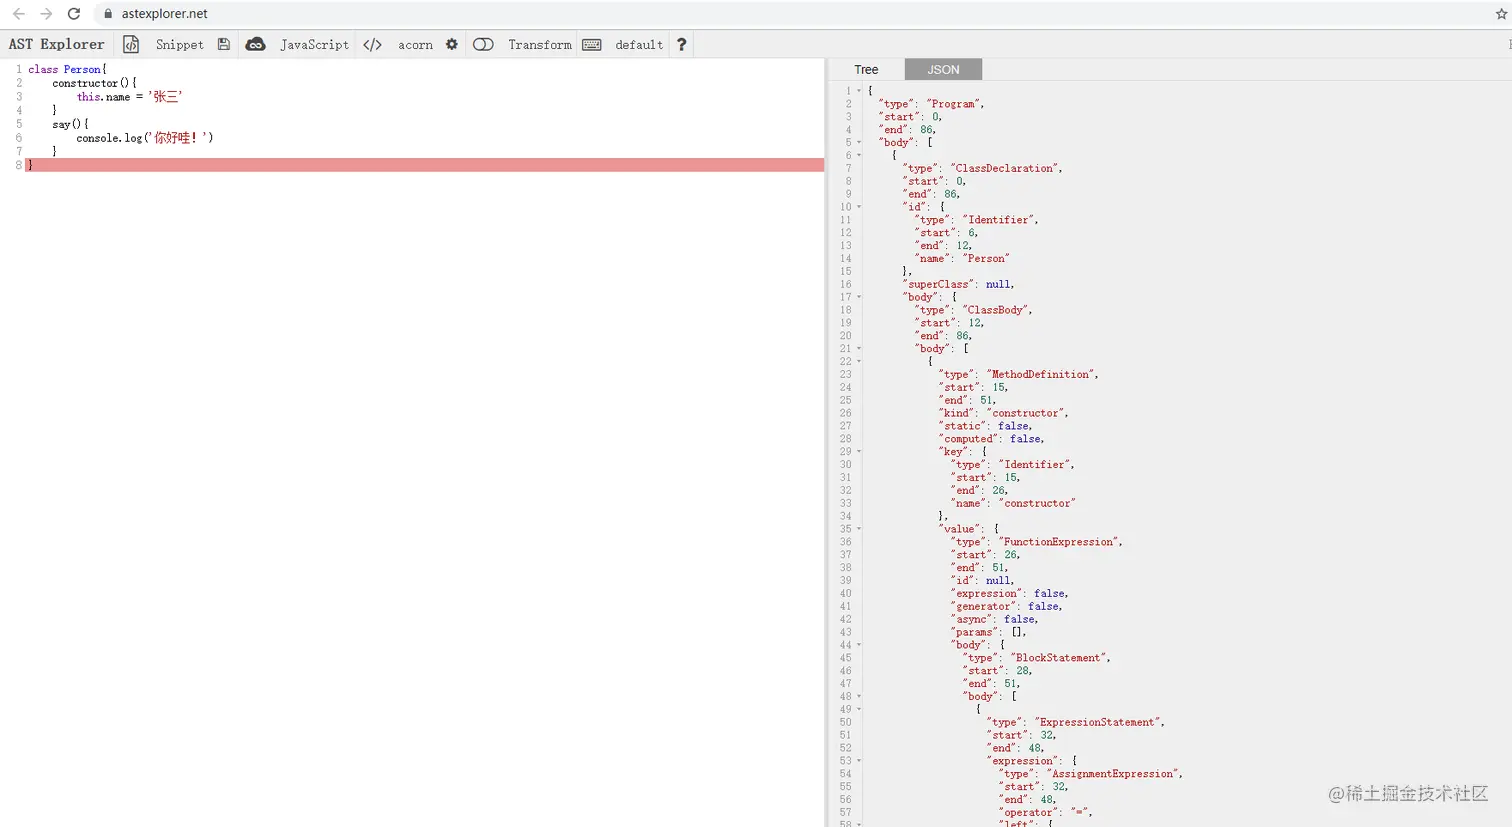Collapse the Program "body" array at line 5
Image resolution: width=1512 pixels, height=827 pixels.
click(x=859, y=143)
